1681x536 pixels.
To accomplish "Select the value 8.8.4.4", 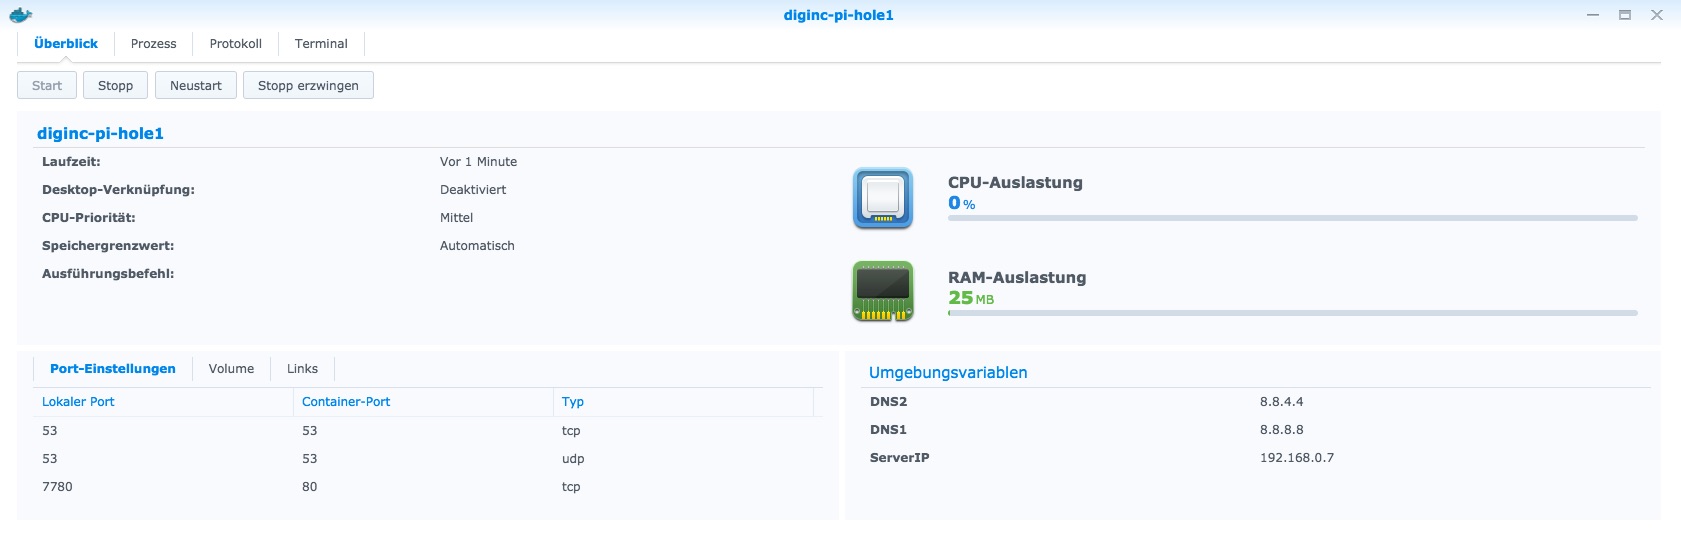I will click(1281, 402).
